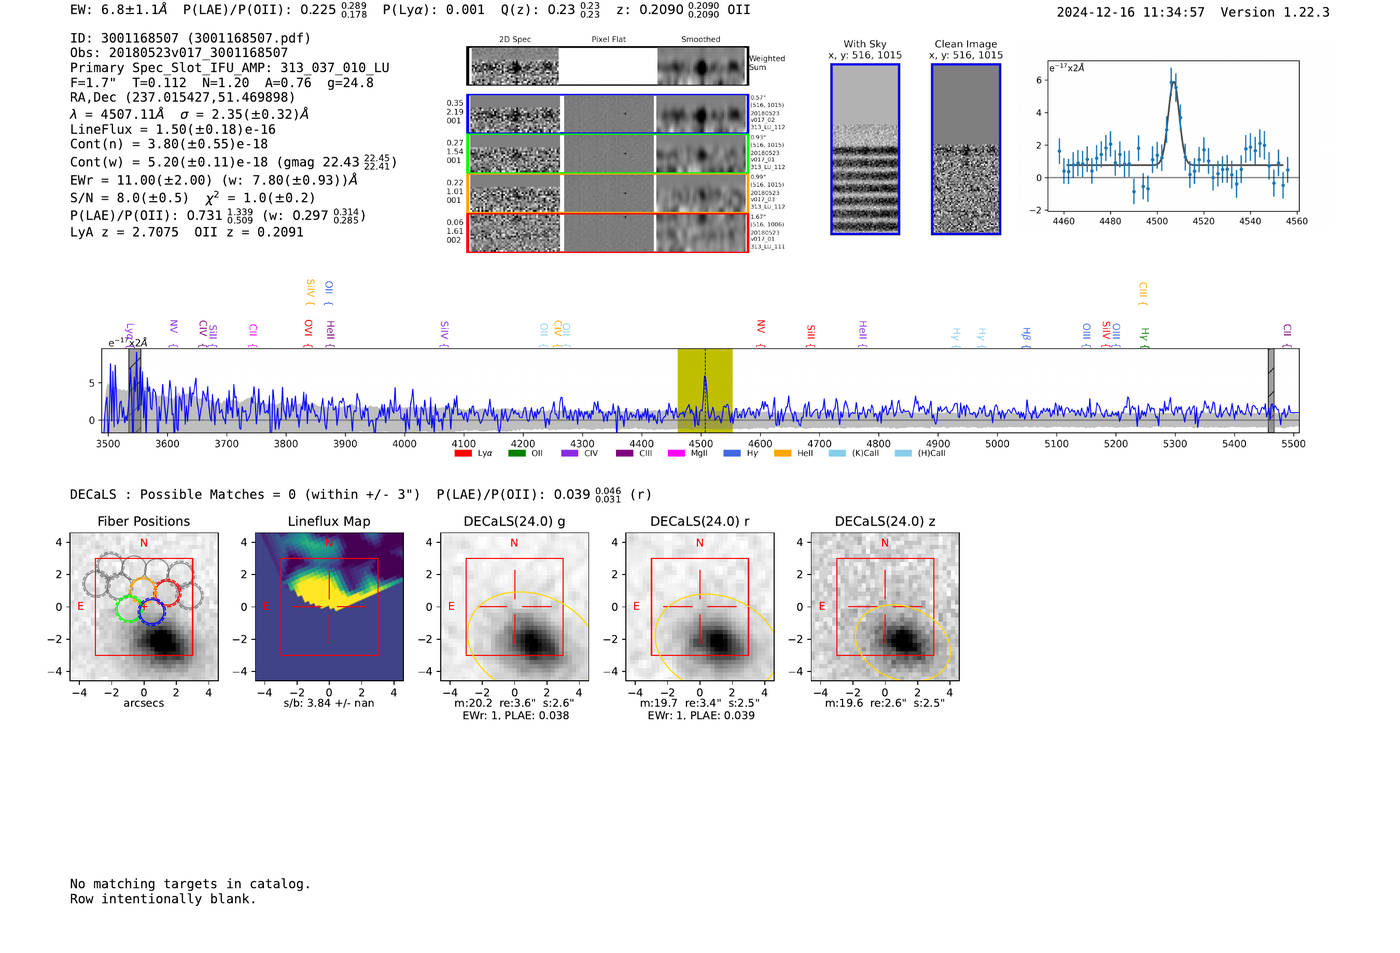Select the green-framed fiber 2D spec row

pyautogui.click(x=607, y=154)
